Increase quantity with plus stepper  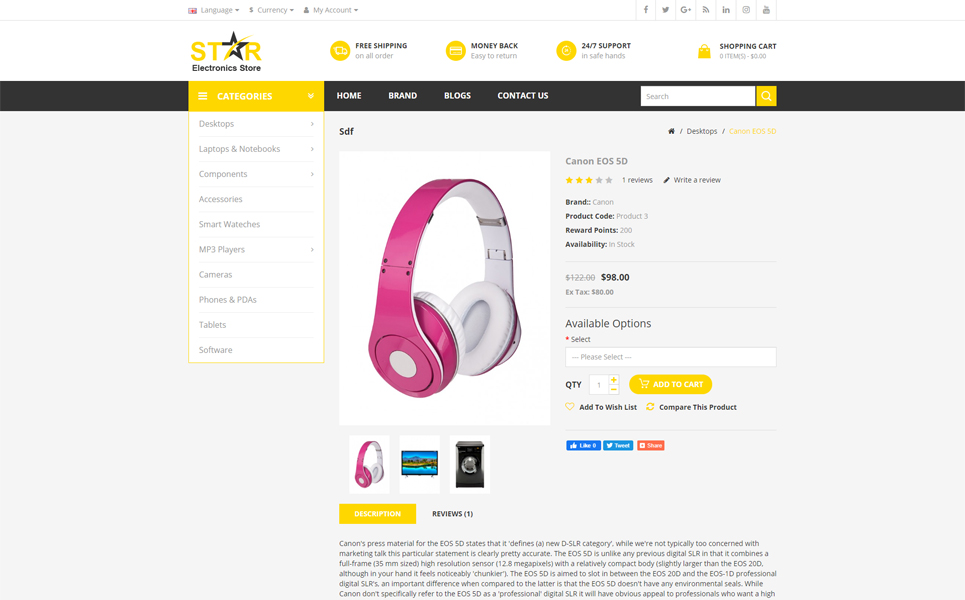click(614, 380)
